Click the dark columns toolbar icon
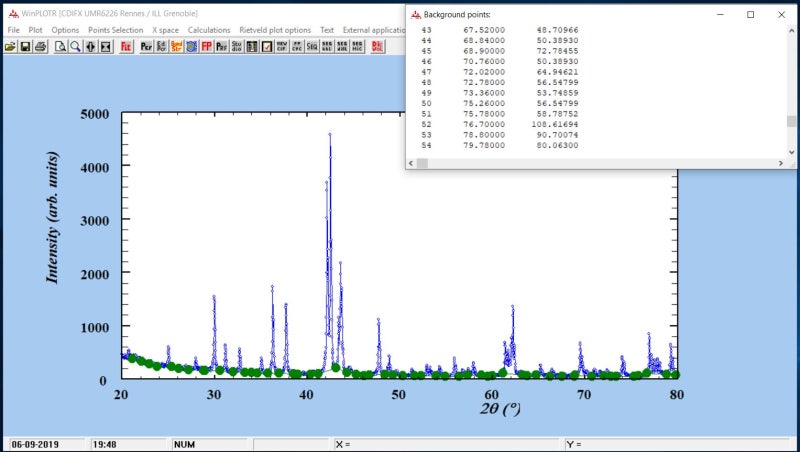The width and height of the screenshot is (800, 452). pos(252,46)
